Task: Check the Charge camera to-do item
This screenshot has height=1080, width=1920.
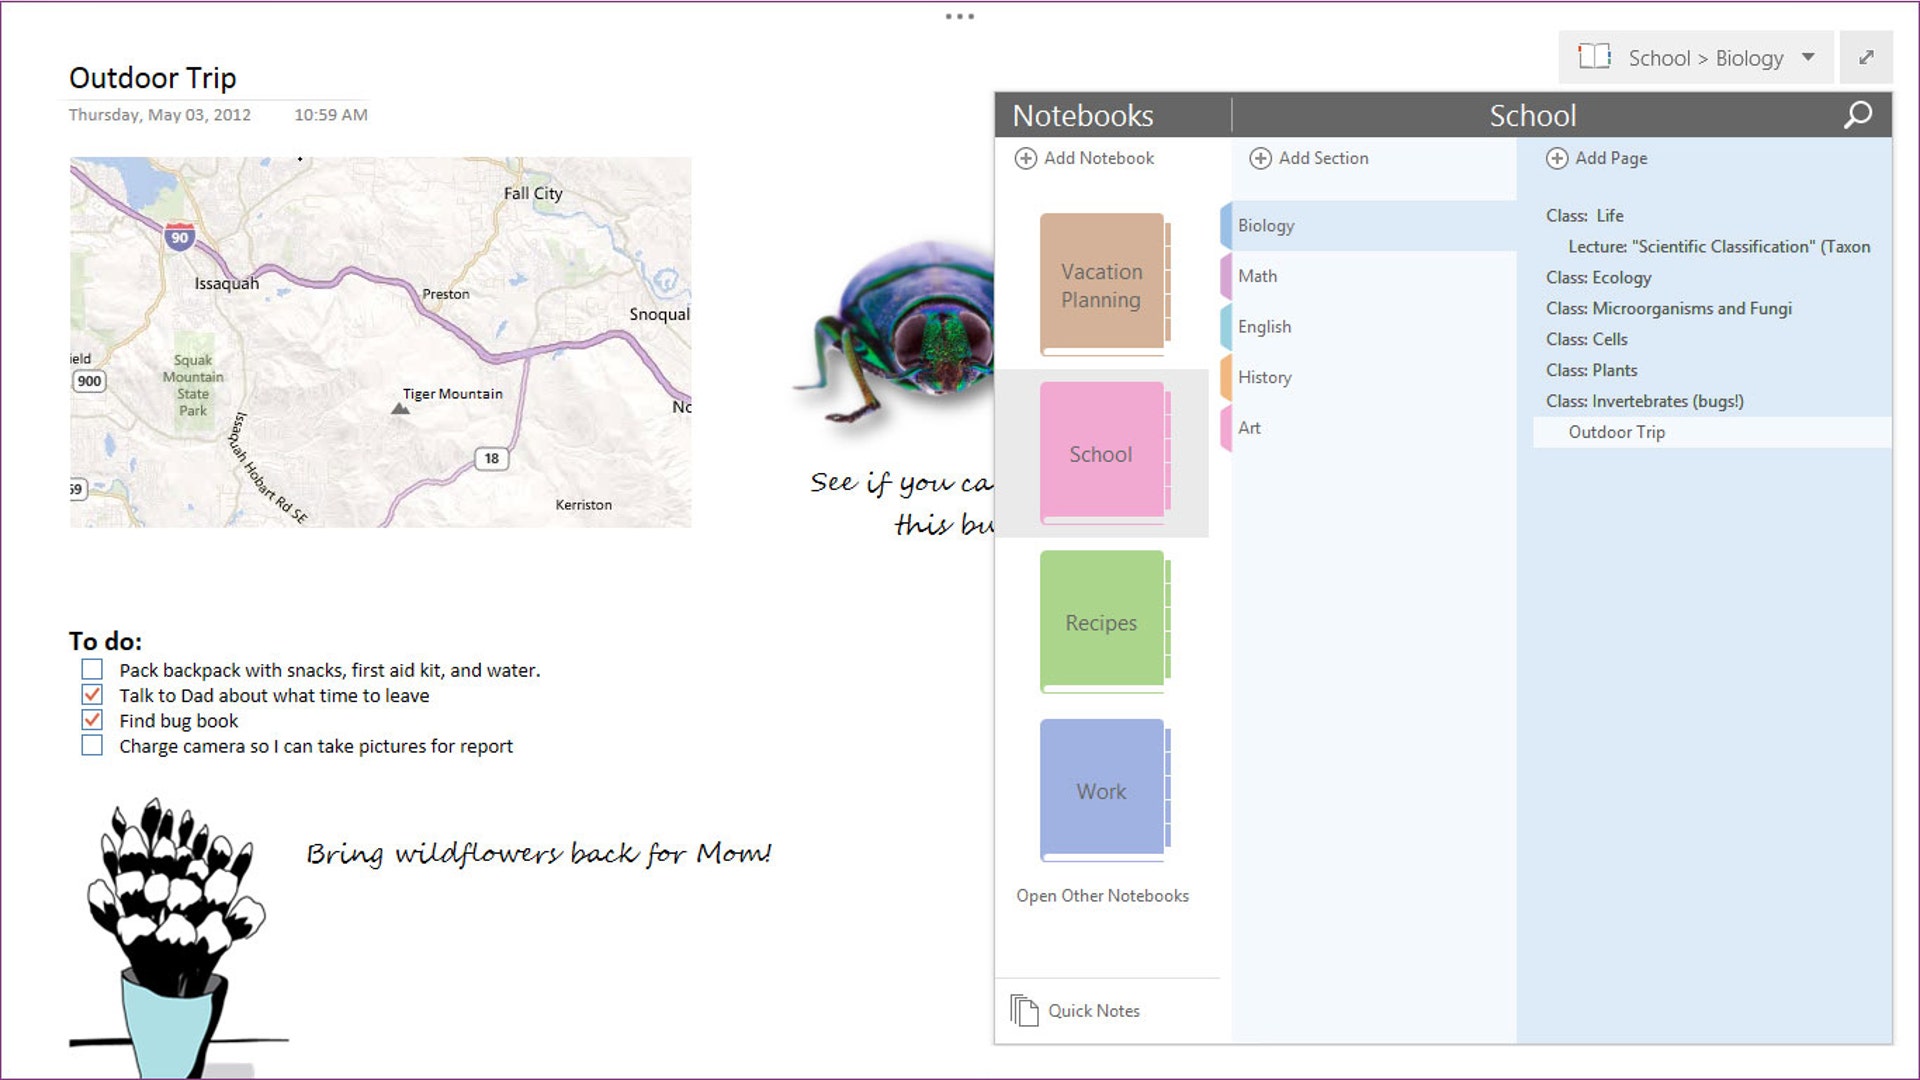Action: pyautogui.click(x=93, y=744)
